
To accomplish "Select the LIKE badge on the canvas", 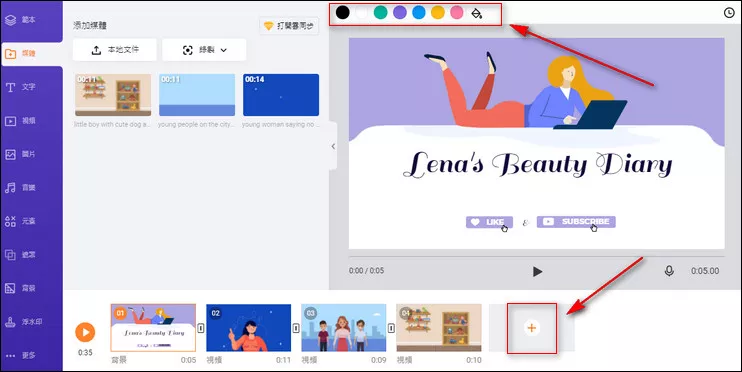I will click(x=489, y=222).
